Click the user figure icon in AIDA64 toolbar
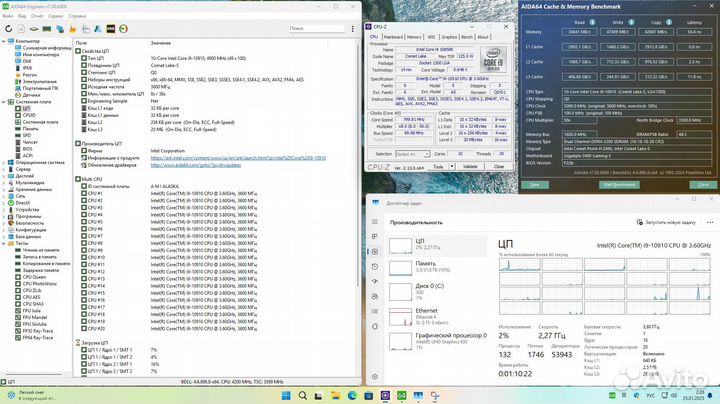Viewport: 720px width, 404px height. (98, 29)
